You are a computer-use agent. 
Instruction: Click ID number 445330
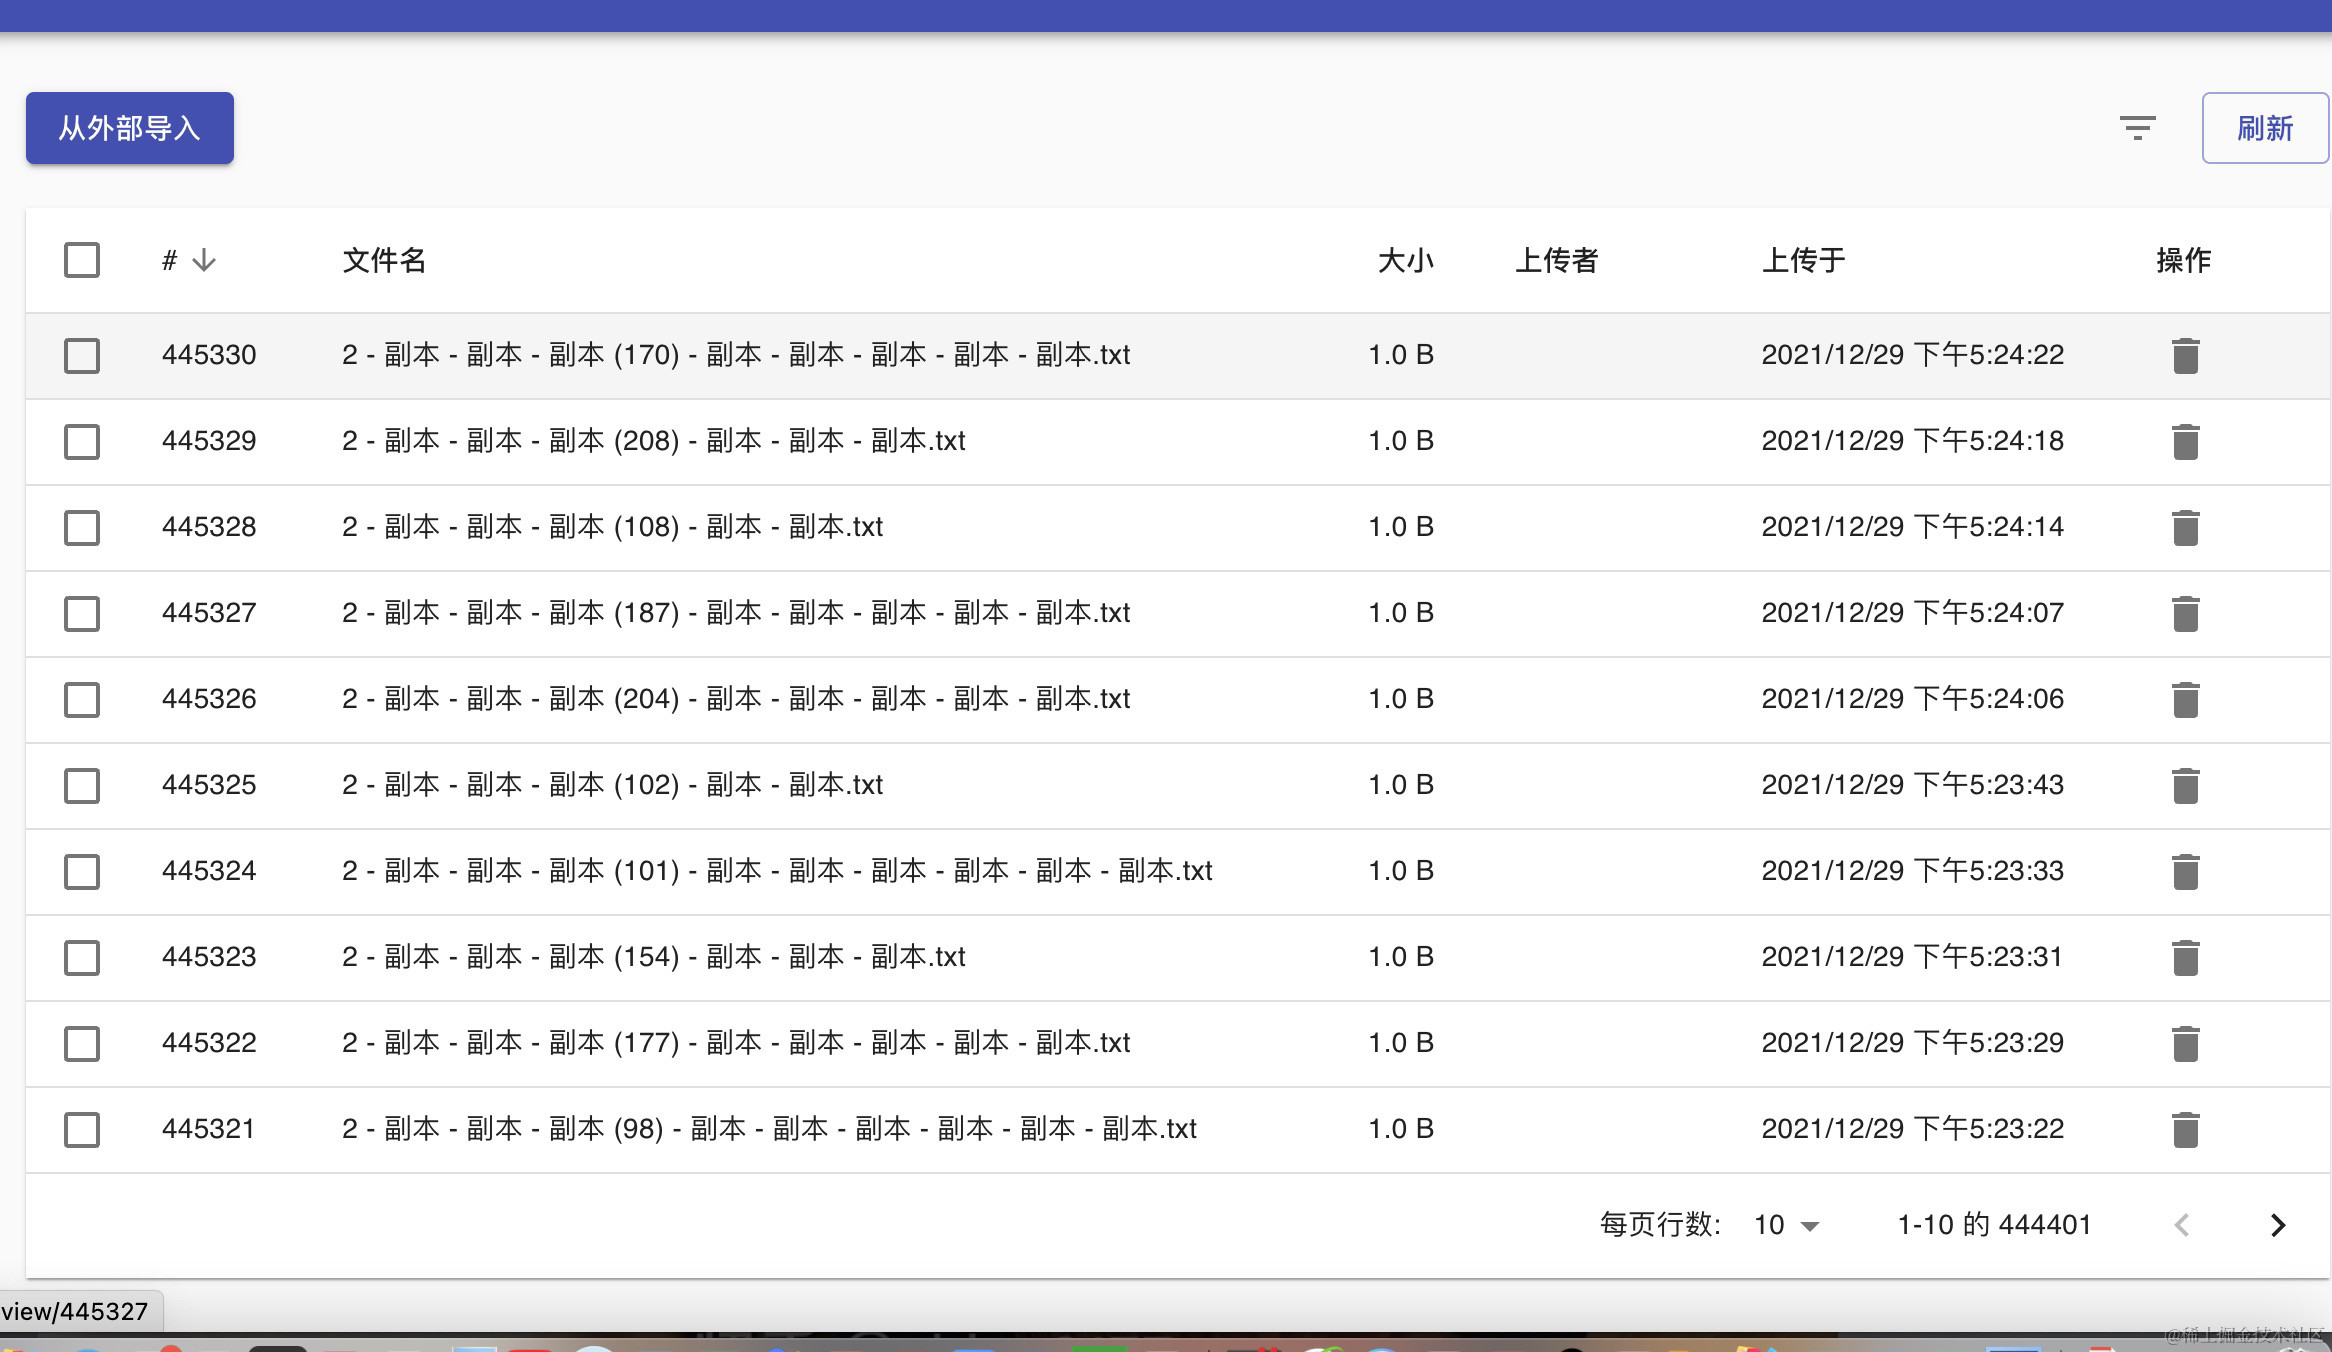click(209, 355)
